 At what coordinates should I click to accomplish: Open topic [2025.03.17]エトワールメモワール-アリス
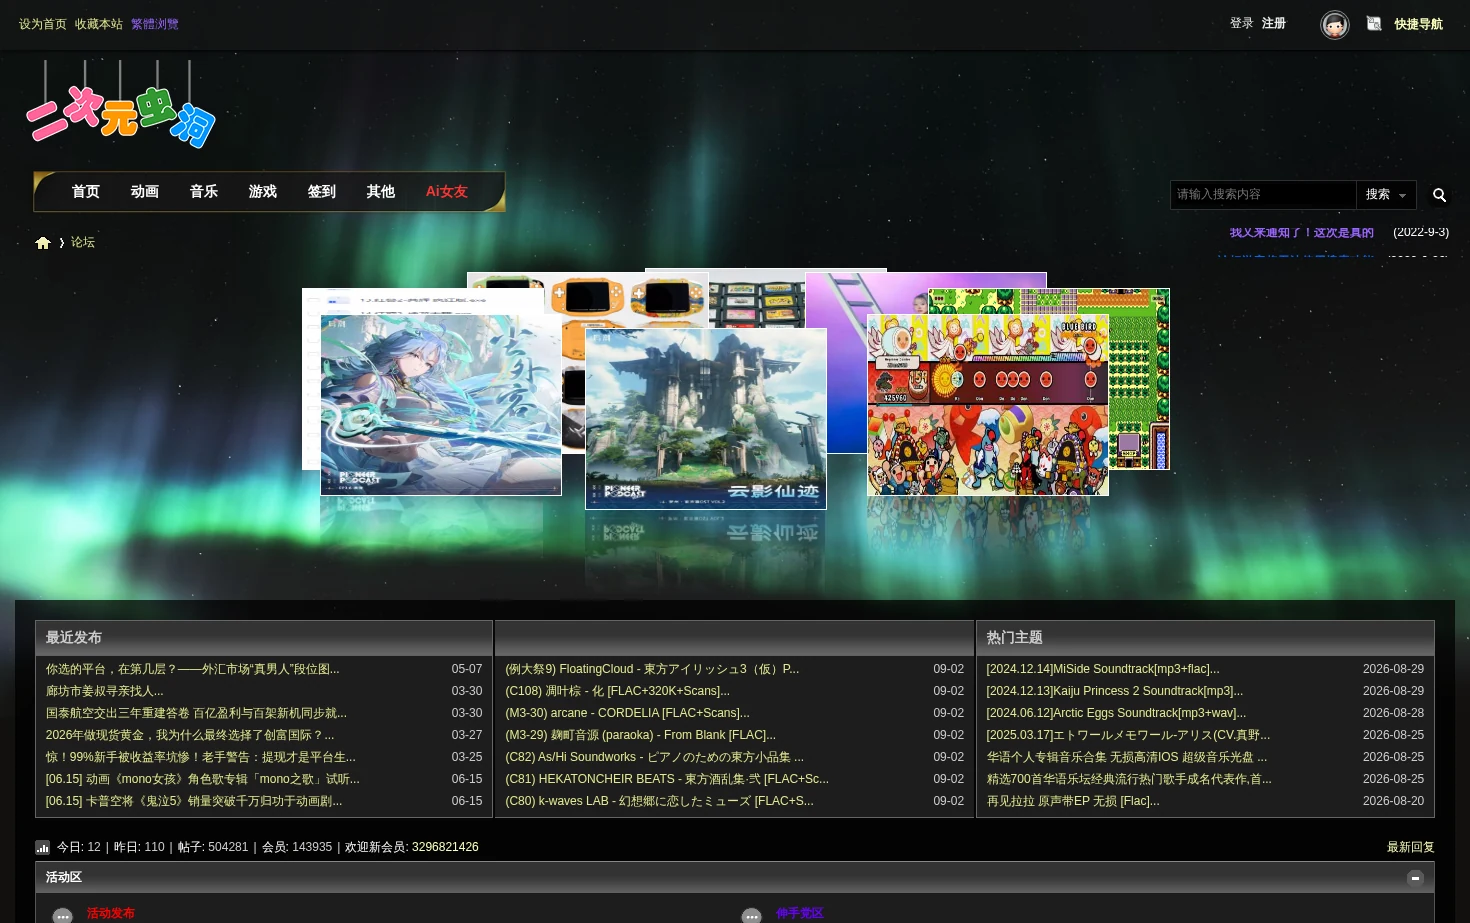tap(1128, 735)
